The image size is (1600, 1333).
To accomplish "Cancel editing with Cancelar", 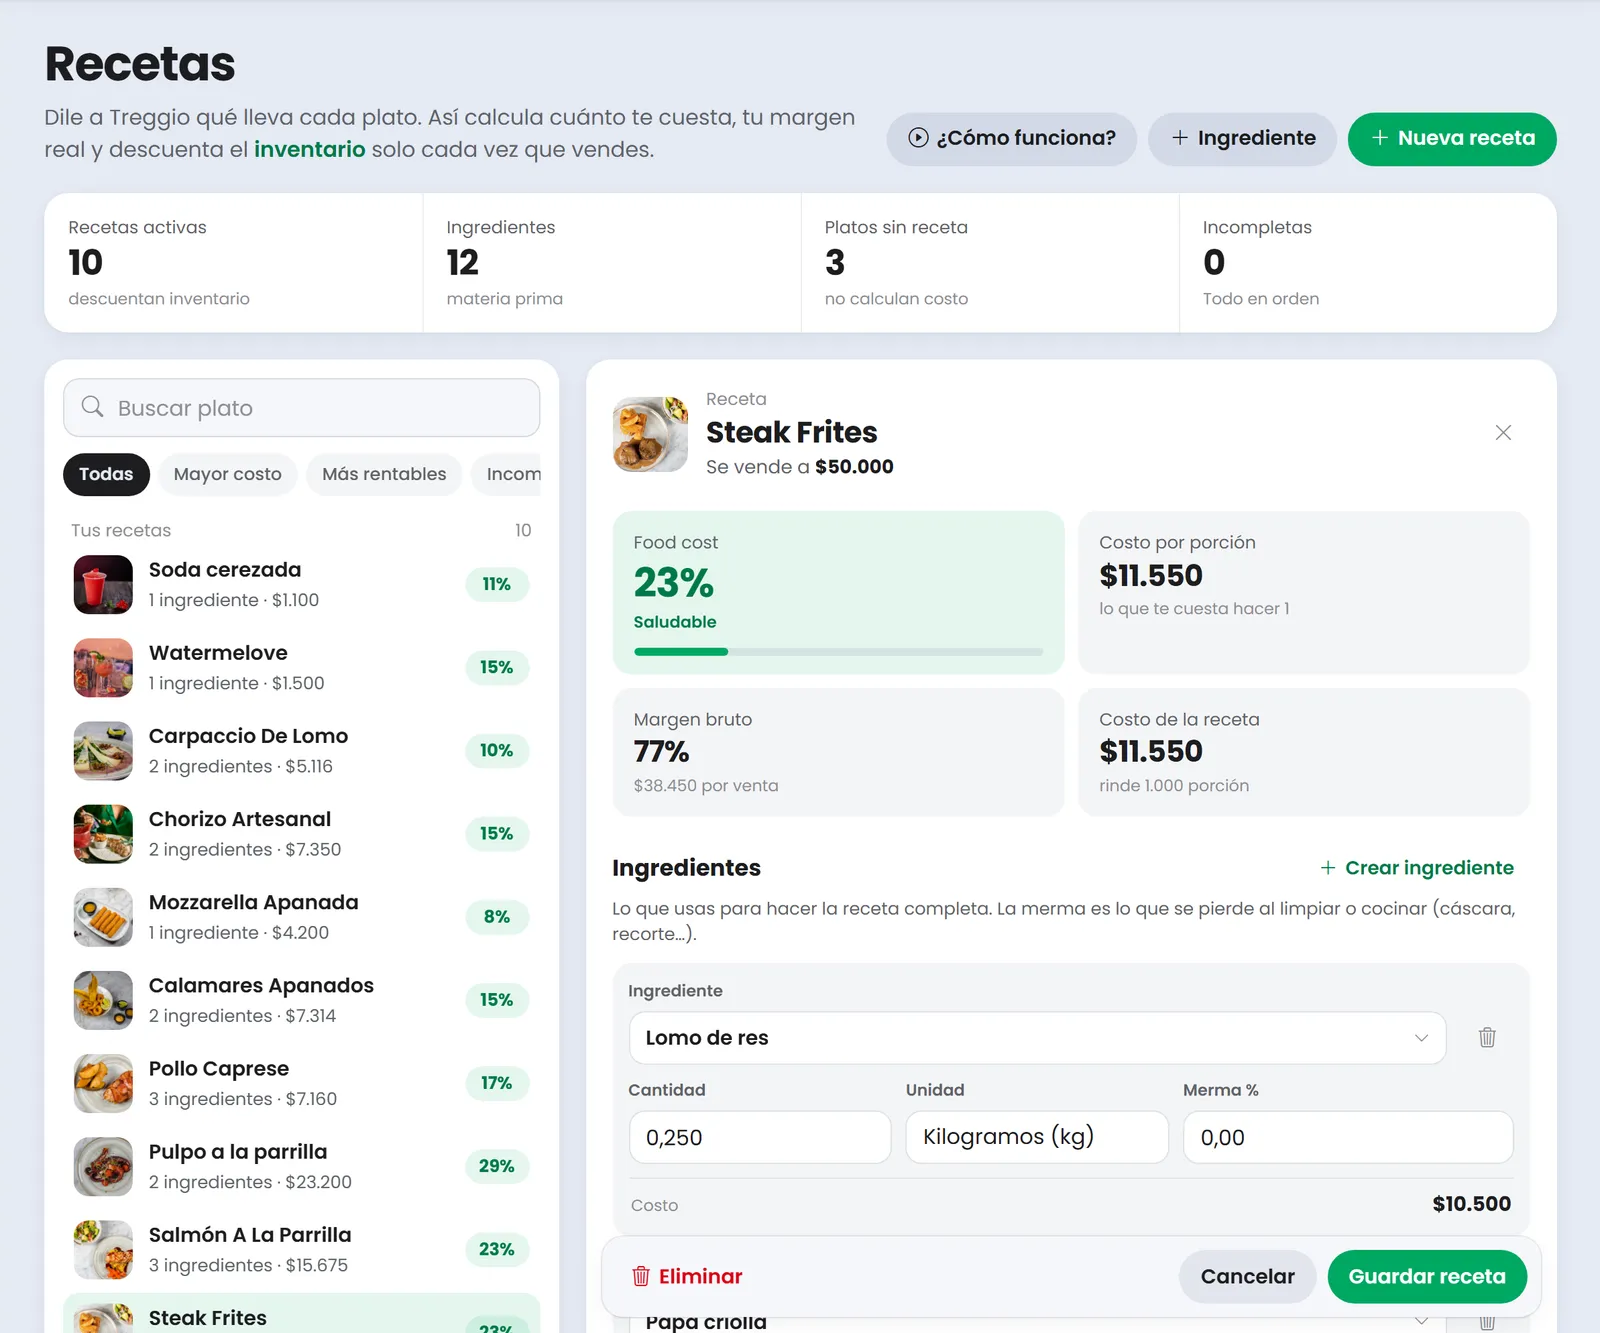I will click(1247, 1276).
